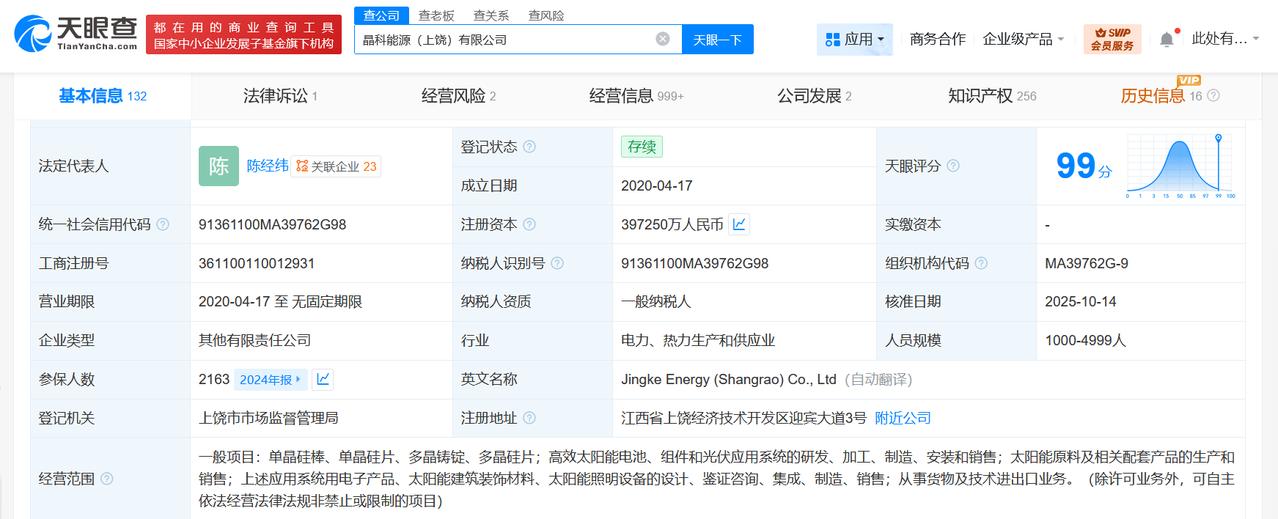Screen dimensions: 1278x519
Task: Click the 江西省上饶经济技术开发区迎宾大道3号 address
Action: pyautogui.click(x=744, y=418)
